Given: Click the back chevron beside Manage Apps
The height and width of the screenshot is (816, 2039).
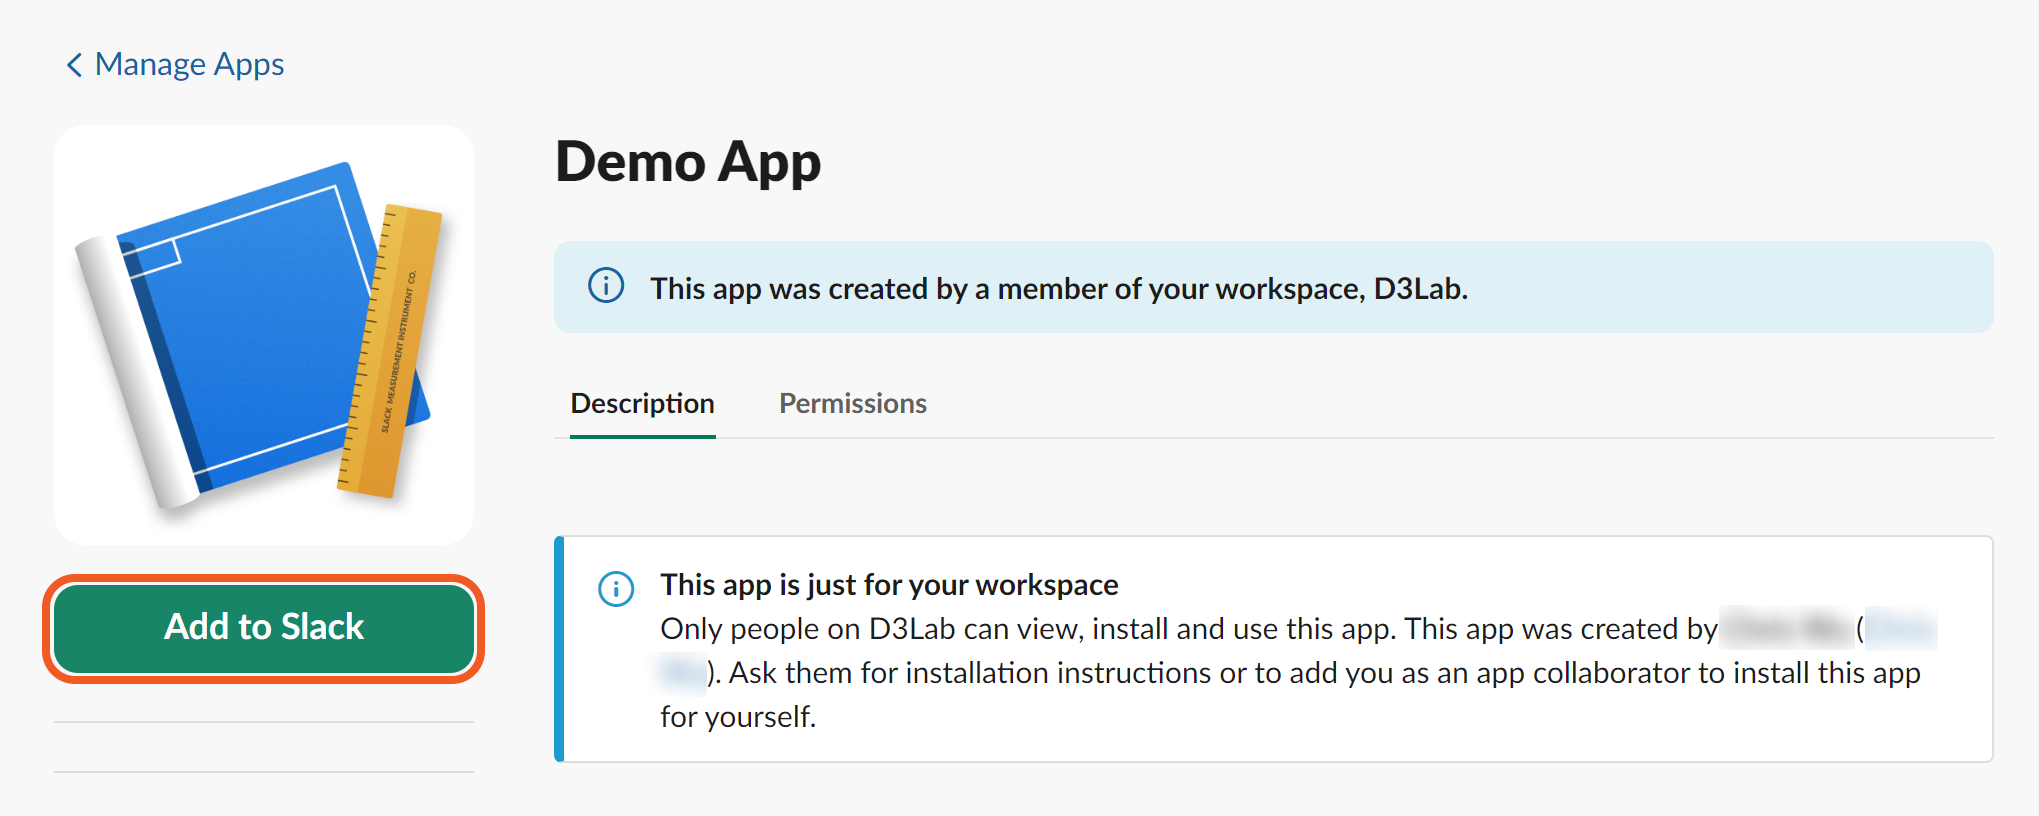Looking at the screenshot, I should tap(74, 65).
